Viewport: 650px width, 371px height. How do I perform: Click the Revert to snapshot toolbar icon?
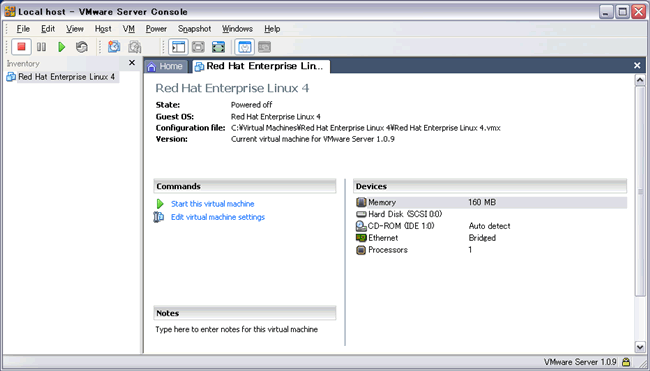[134, 47]
